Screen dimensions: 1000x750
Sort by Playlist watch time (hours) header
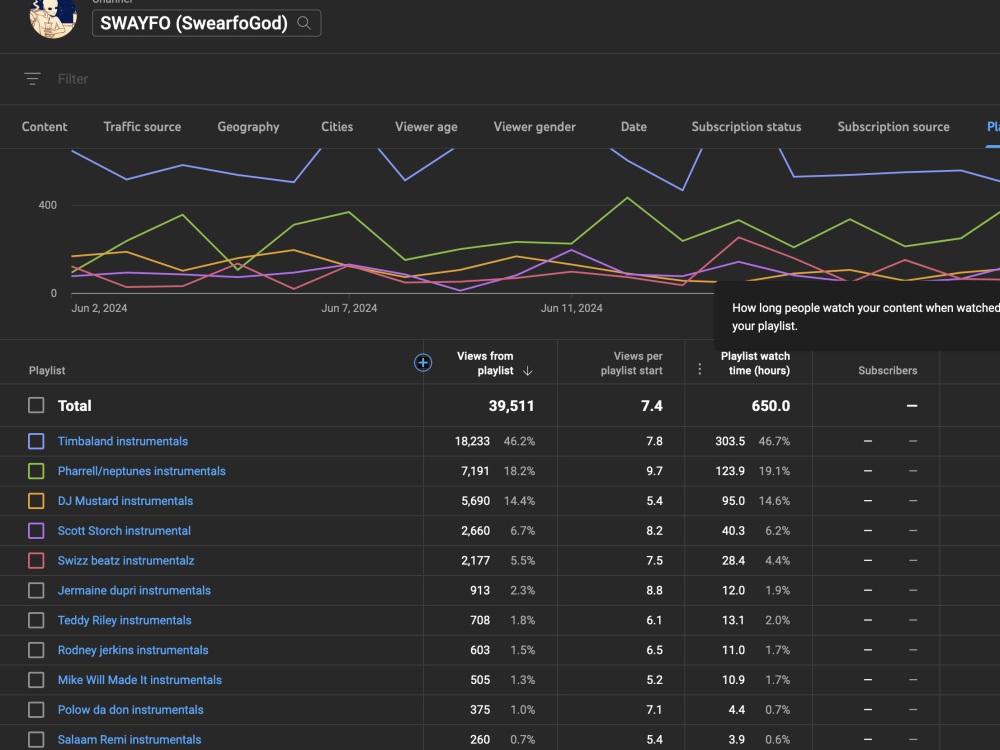click(755, 364)
